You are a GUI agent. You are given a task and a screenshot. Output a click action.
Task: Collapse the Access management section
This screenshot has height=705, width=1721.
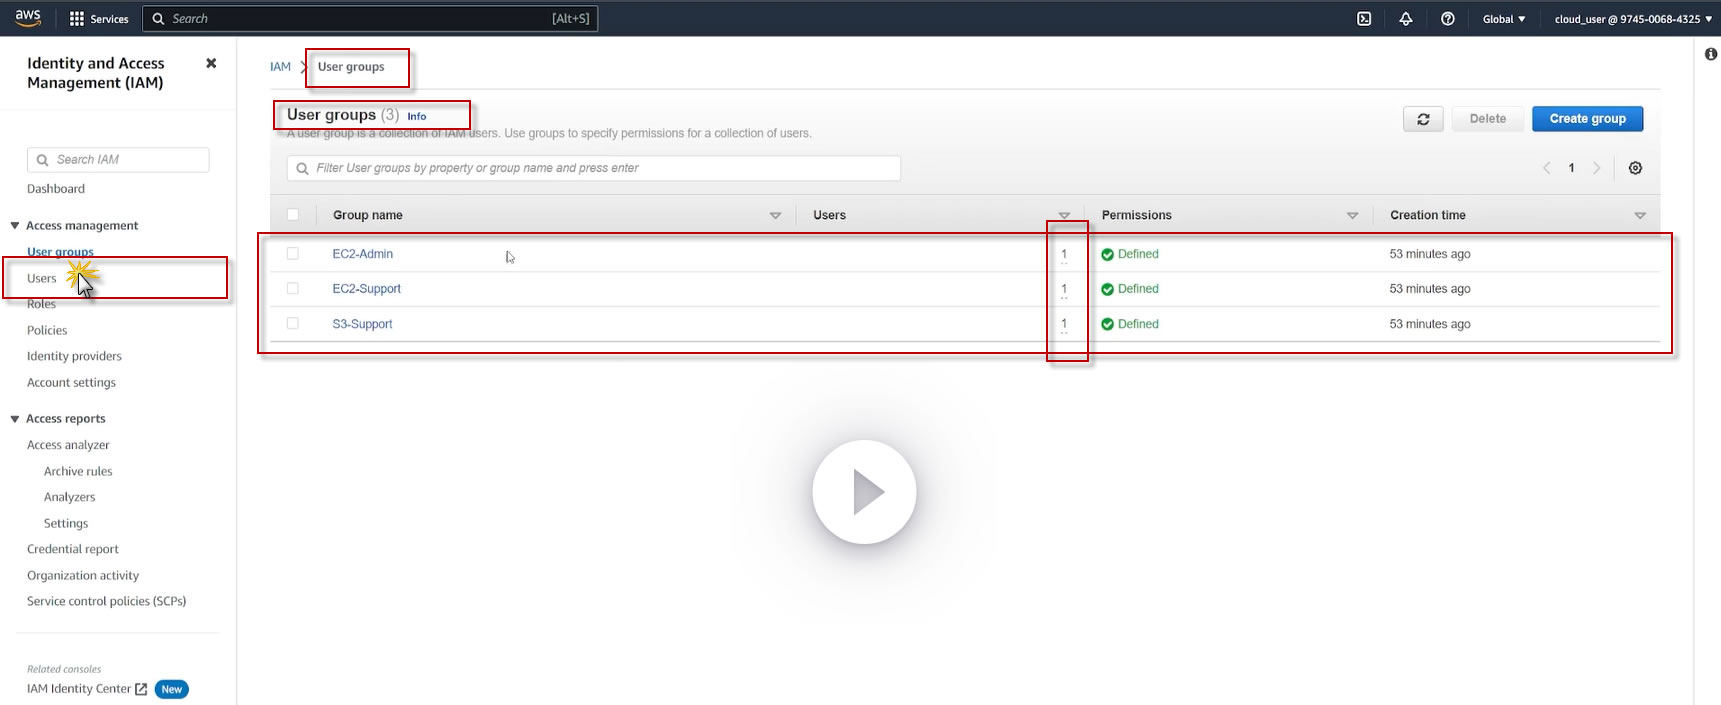(15, 225)
